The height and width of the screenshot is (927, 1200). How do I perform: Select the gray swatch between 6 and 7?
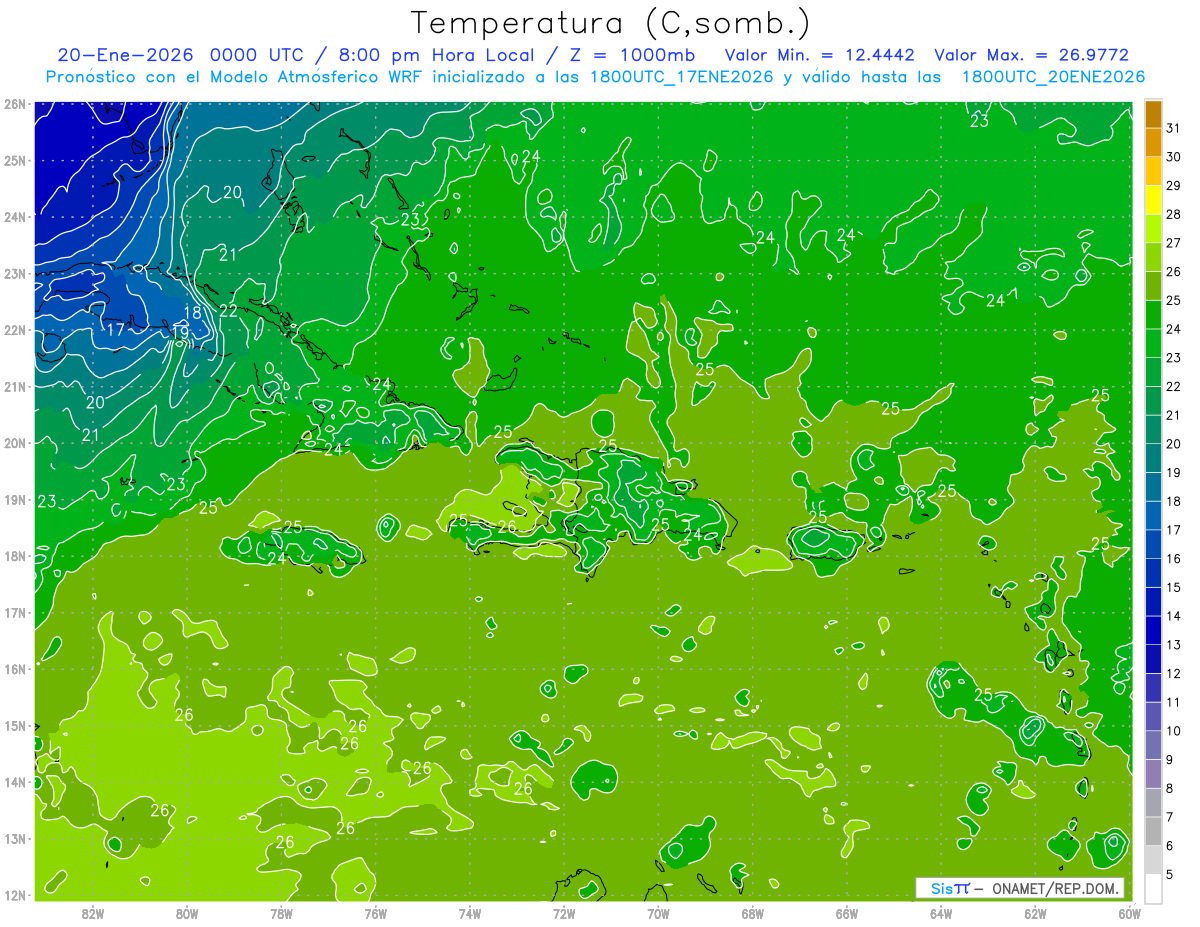tap(1153, 830)
